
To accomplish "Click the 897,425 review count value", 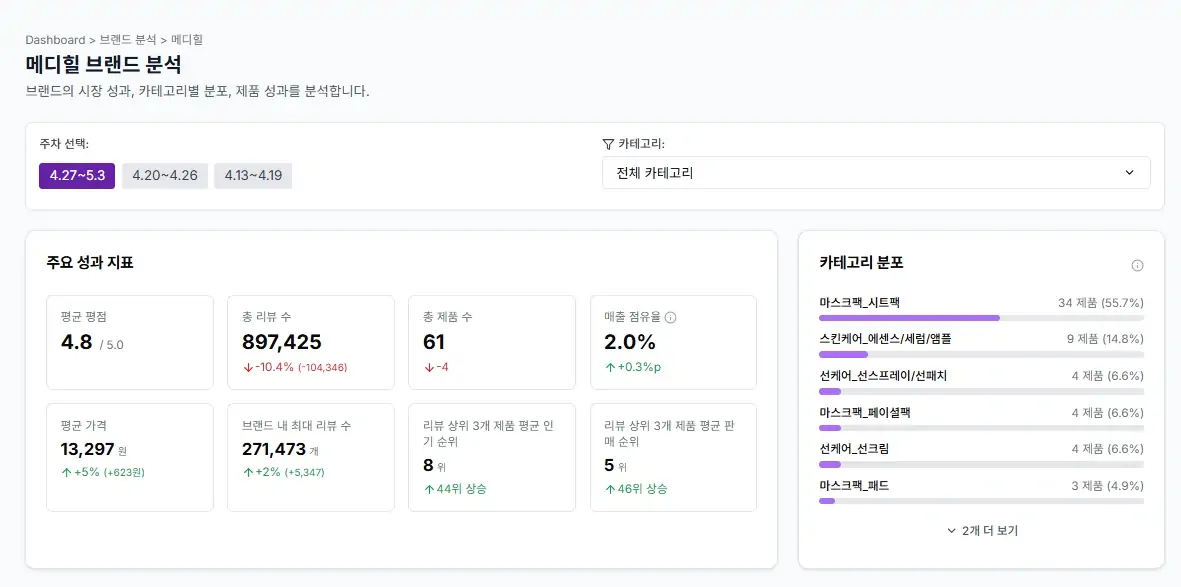I will point(282,342).
